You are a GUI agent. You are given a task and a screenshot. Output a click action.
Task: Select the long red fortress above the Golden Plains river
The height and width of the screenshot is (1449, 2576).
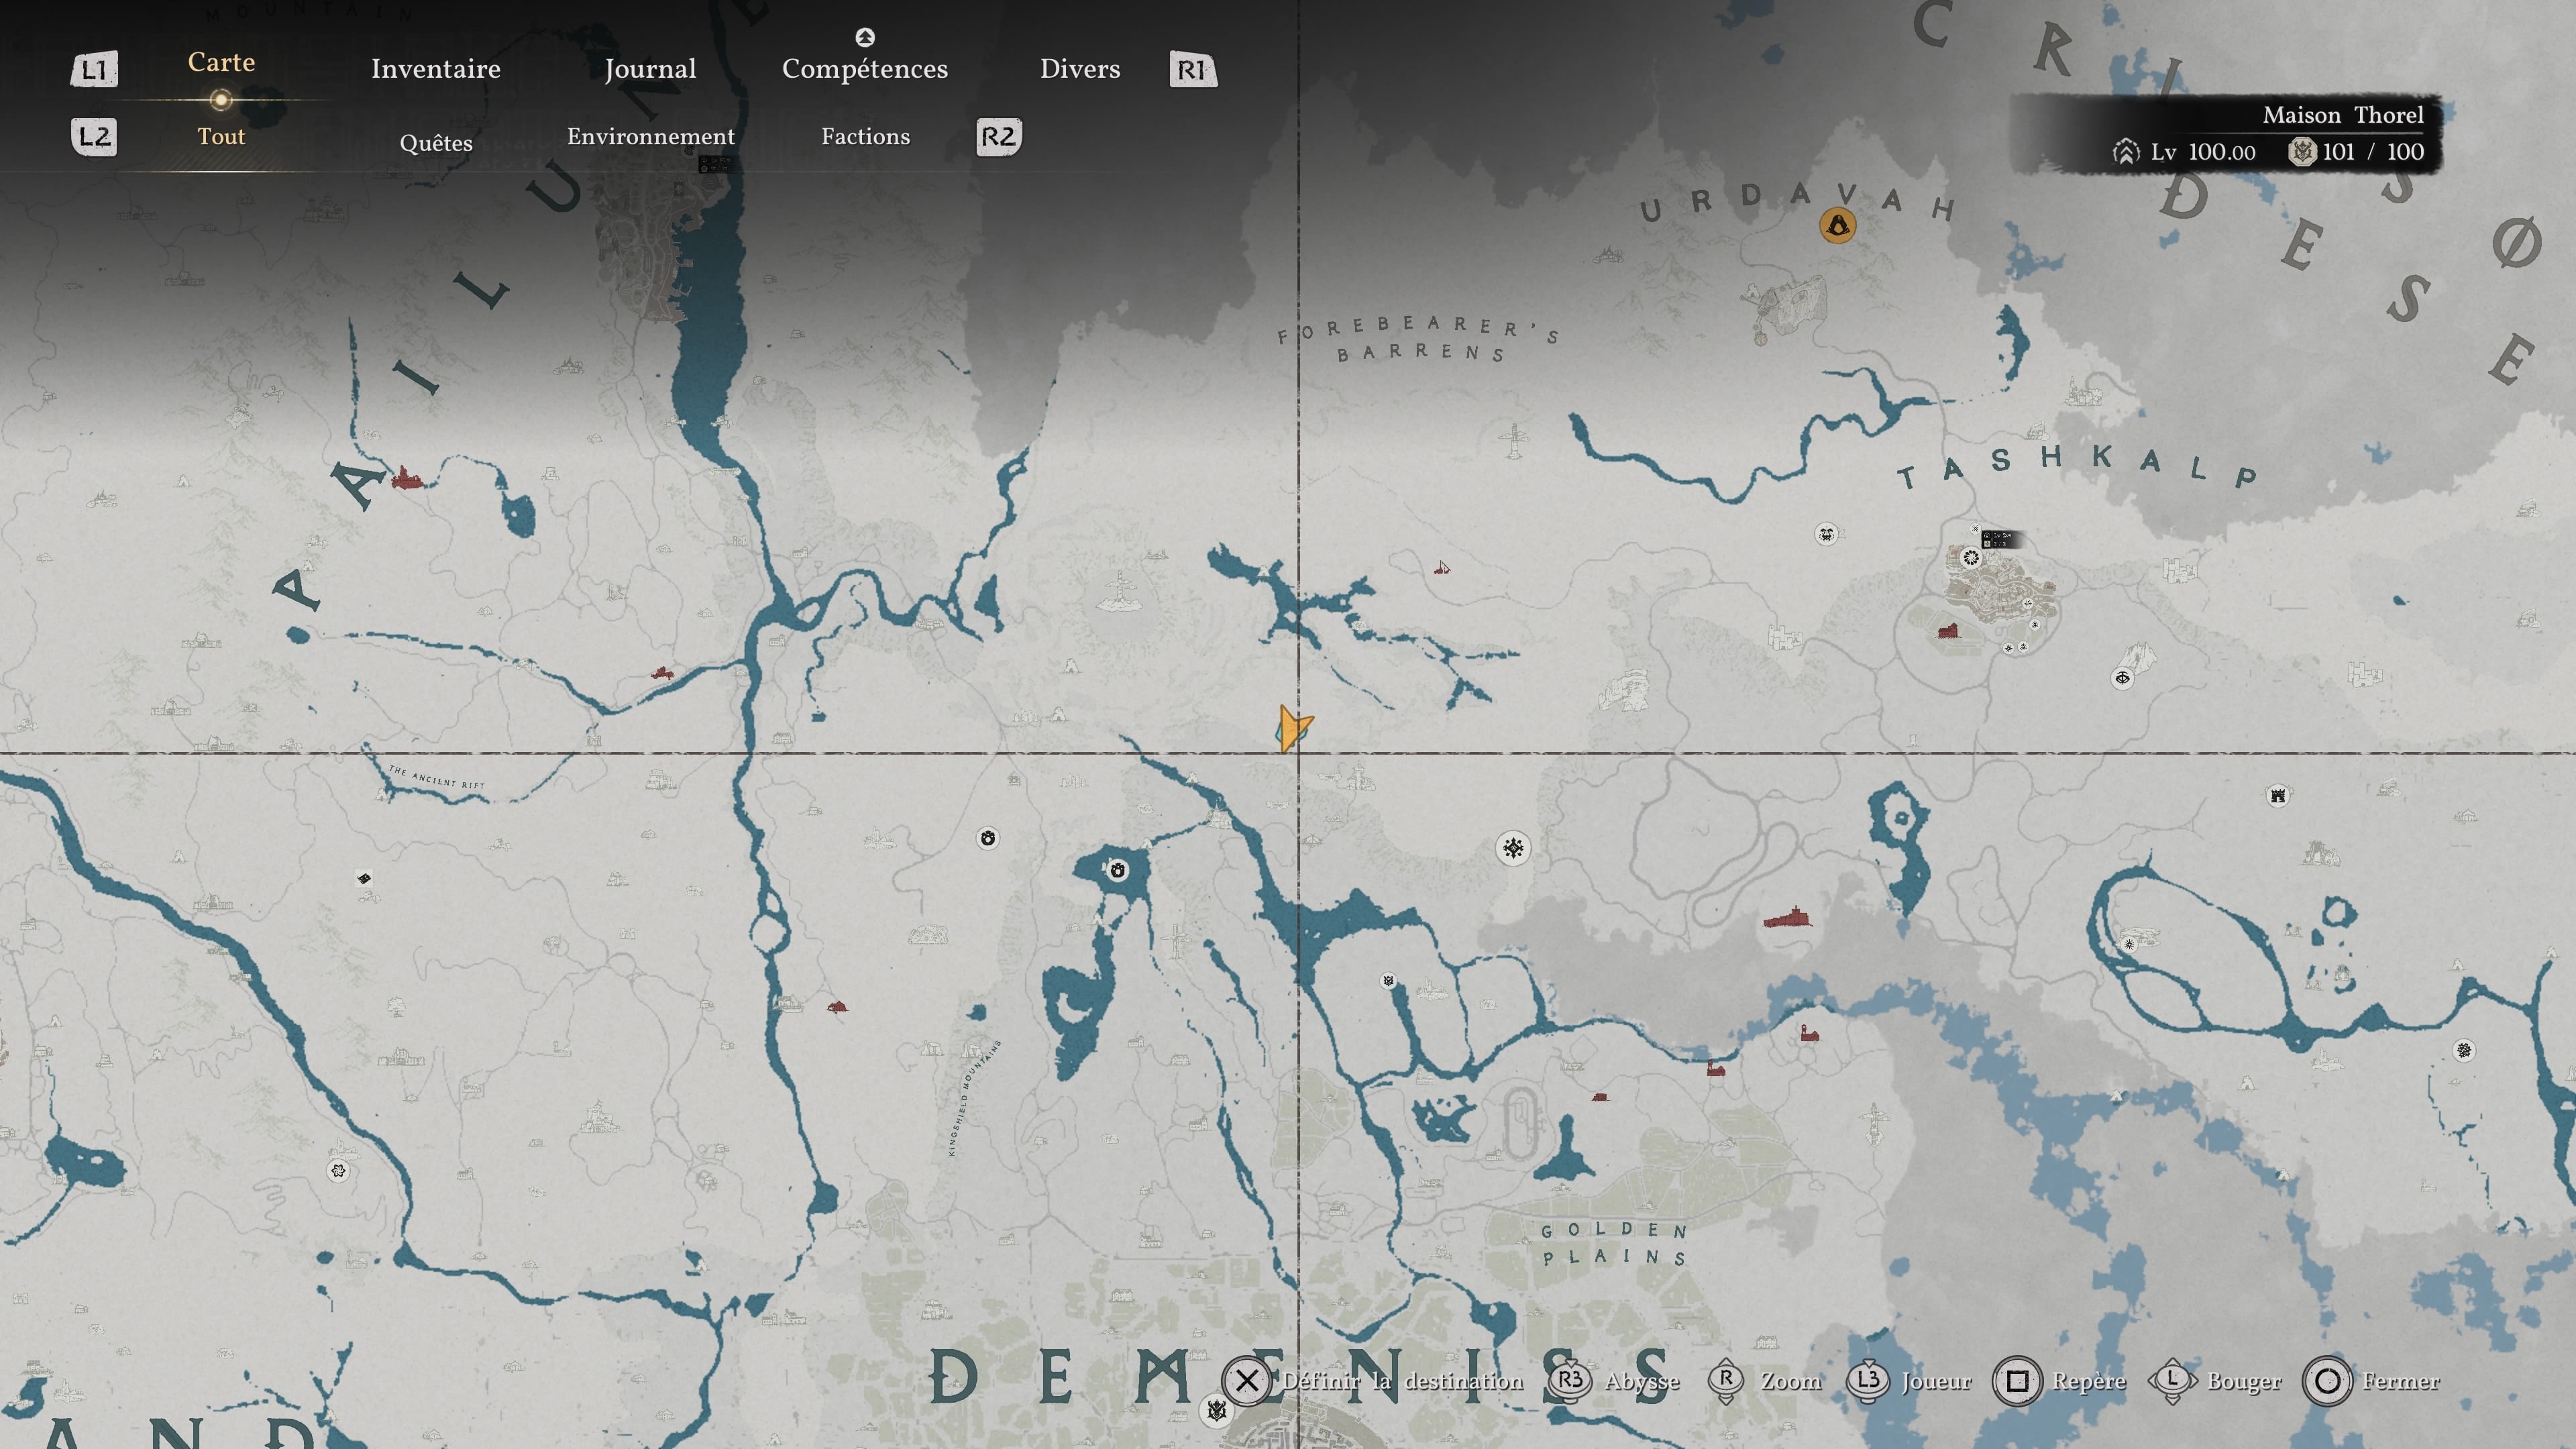pyautogui.click(x=1787, y=916)
